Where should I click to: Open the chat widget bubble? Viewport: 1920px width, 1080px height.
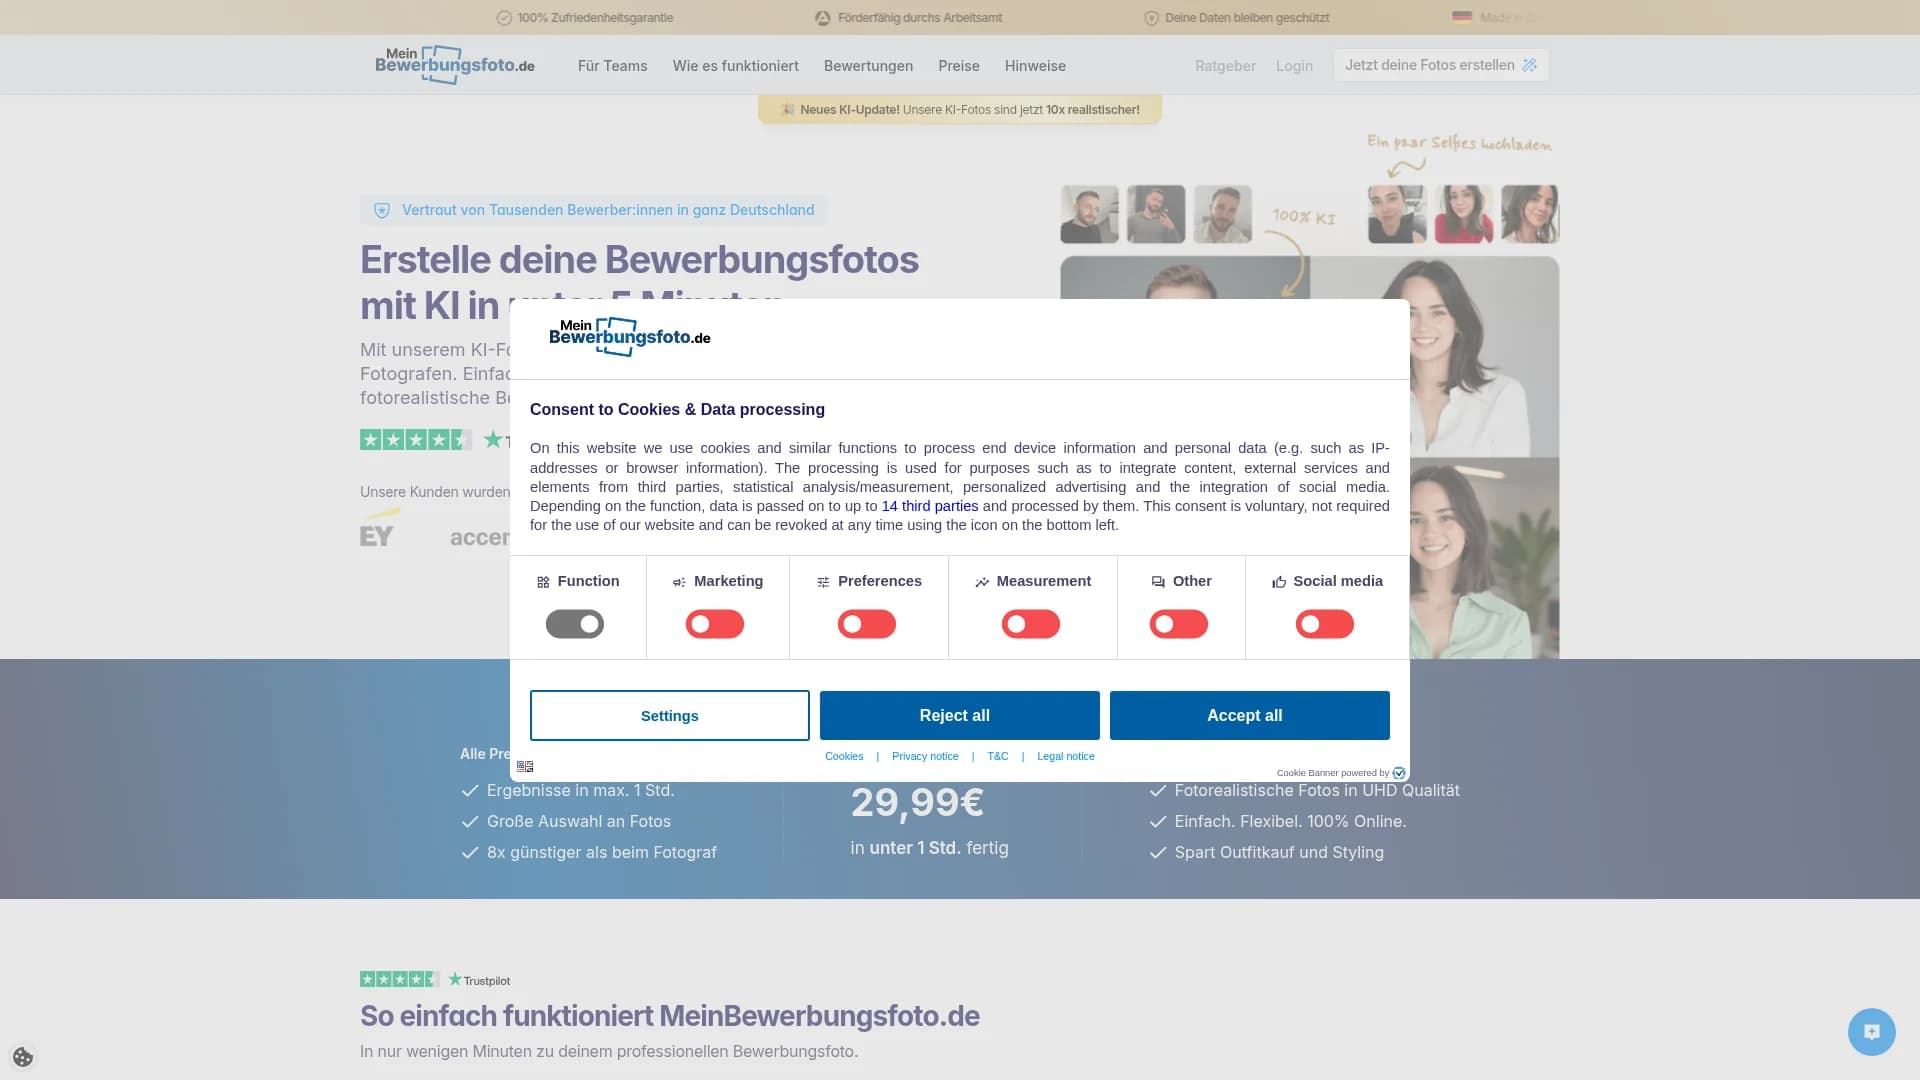point(1872,1032)
